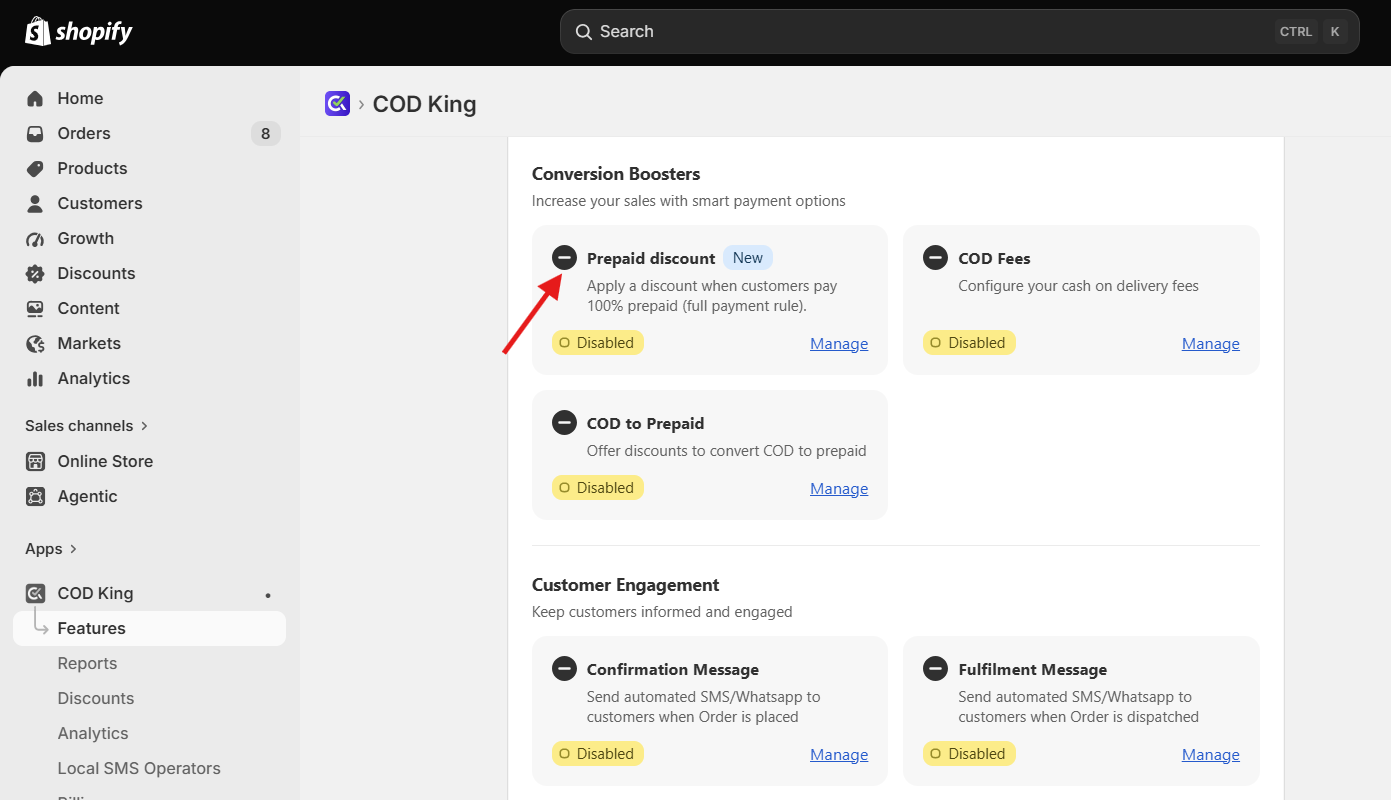The width and height of the screenshot is (1391, 800).
Task: Click the Fulfilment Message status icon
Action: 935,669
